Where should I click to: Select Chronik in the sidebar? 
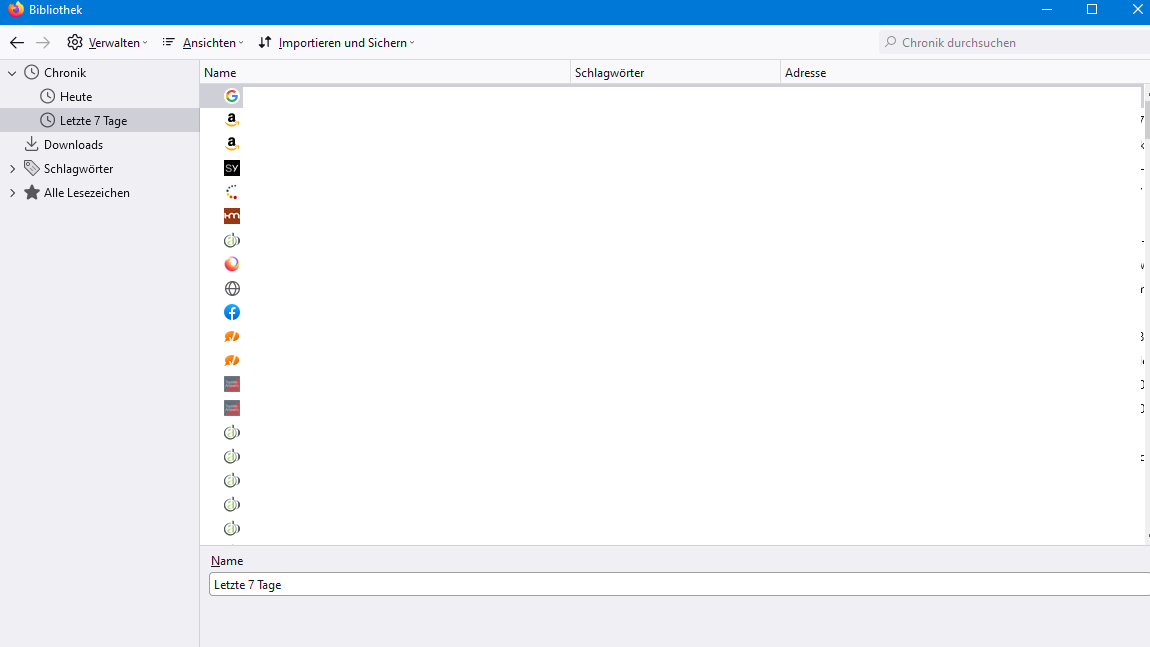pos(65,73)
